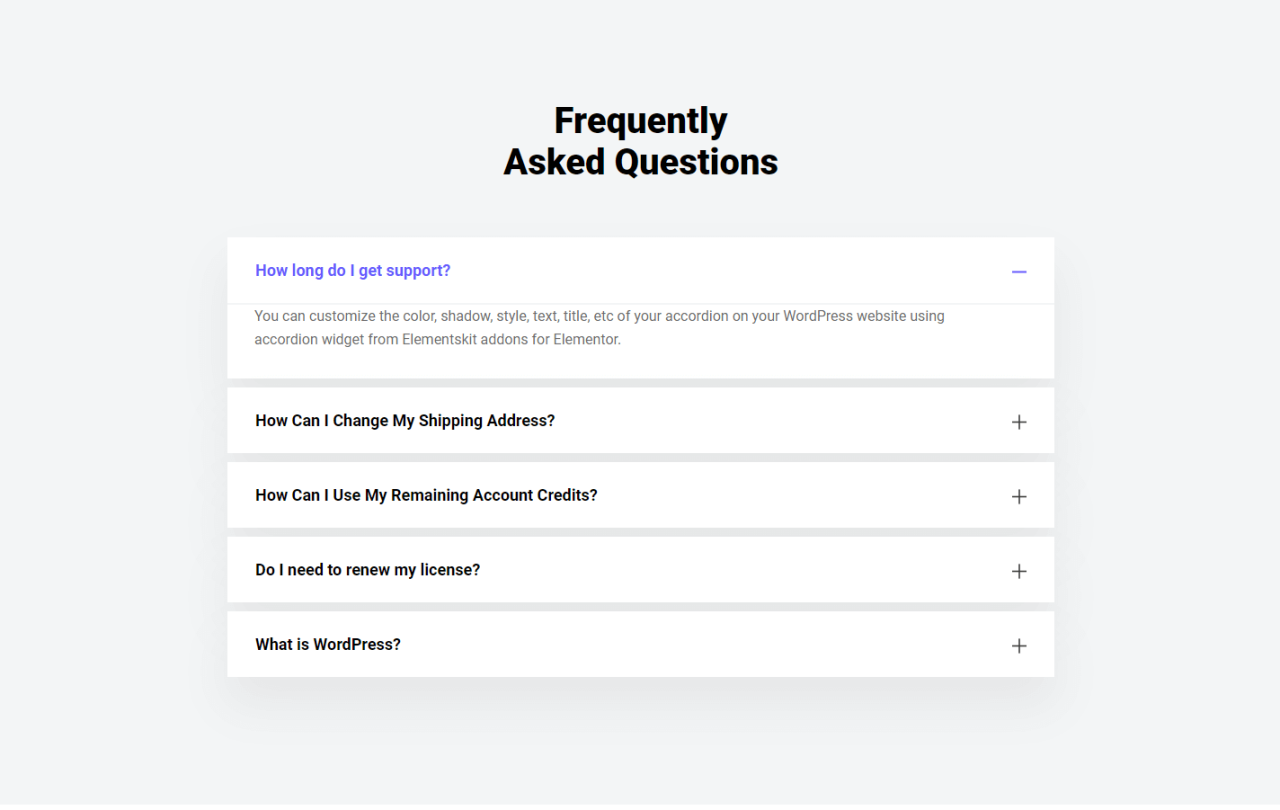Click the word "Frequently" in the page heading
1280x810 pixels.
click(640, 121)
